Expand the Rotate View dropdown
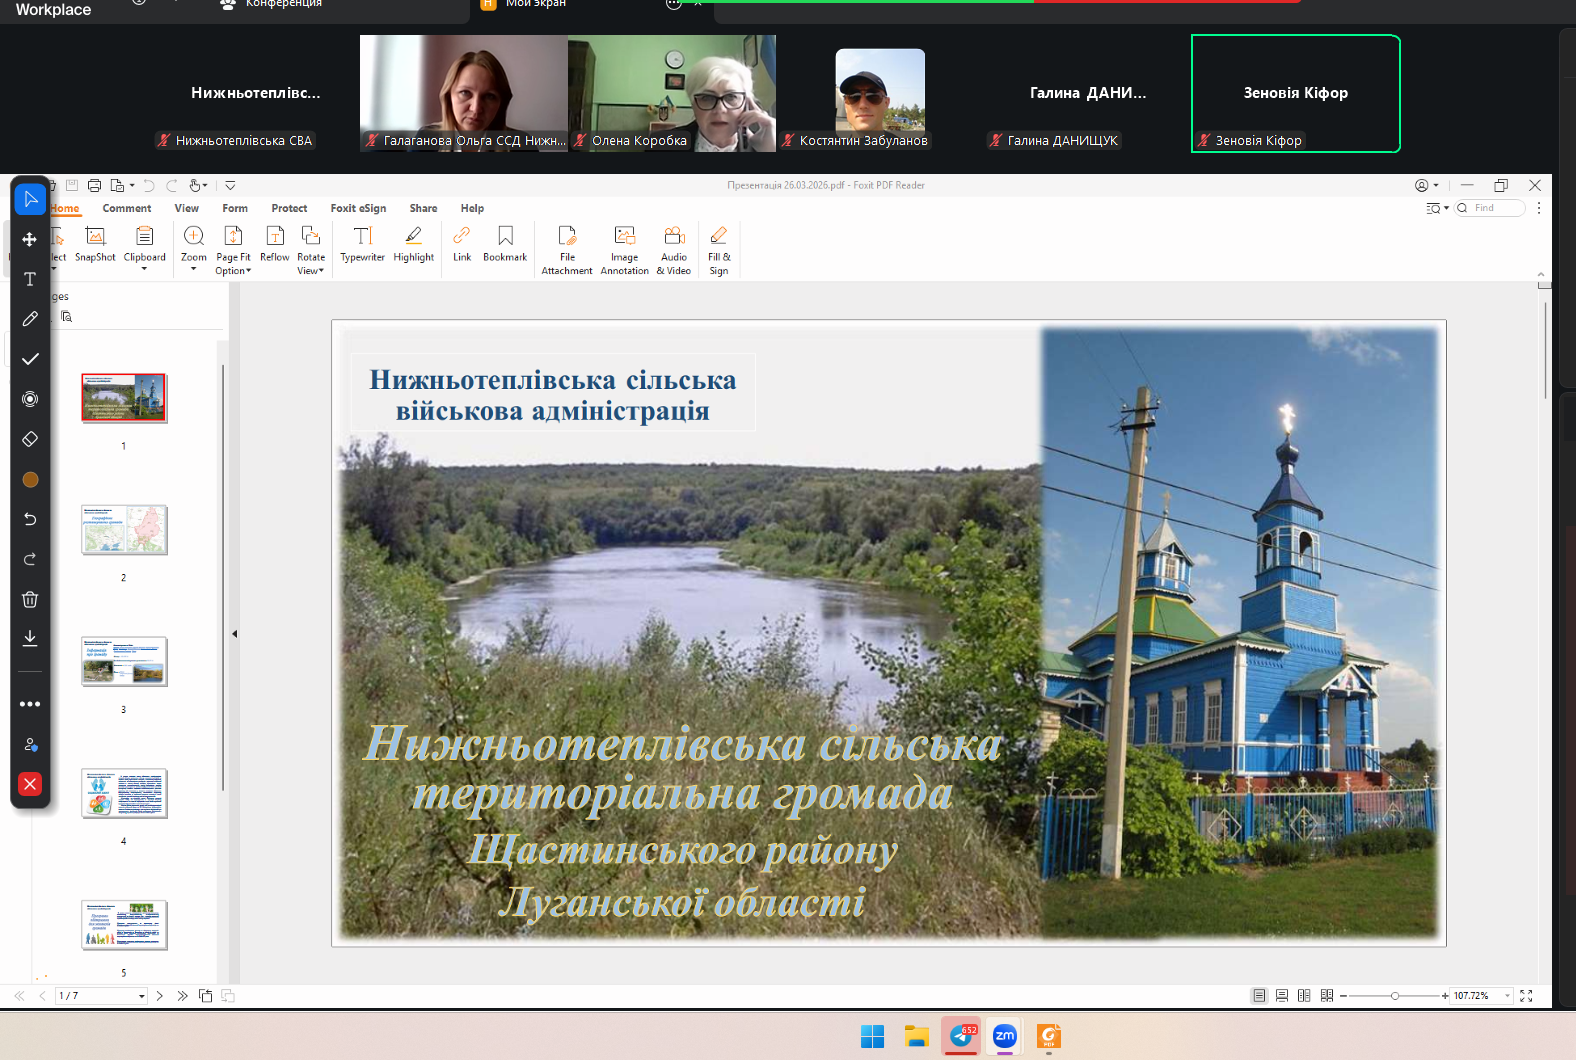Viewport: 1576px width, 1060px height. pos(311,271)
